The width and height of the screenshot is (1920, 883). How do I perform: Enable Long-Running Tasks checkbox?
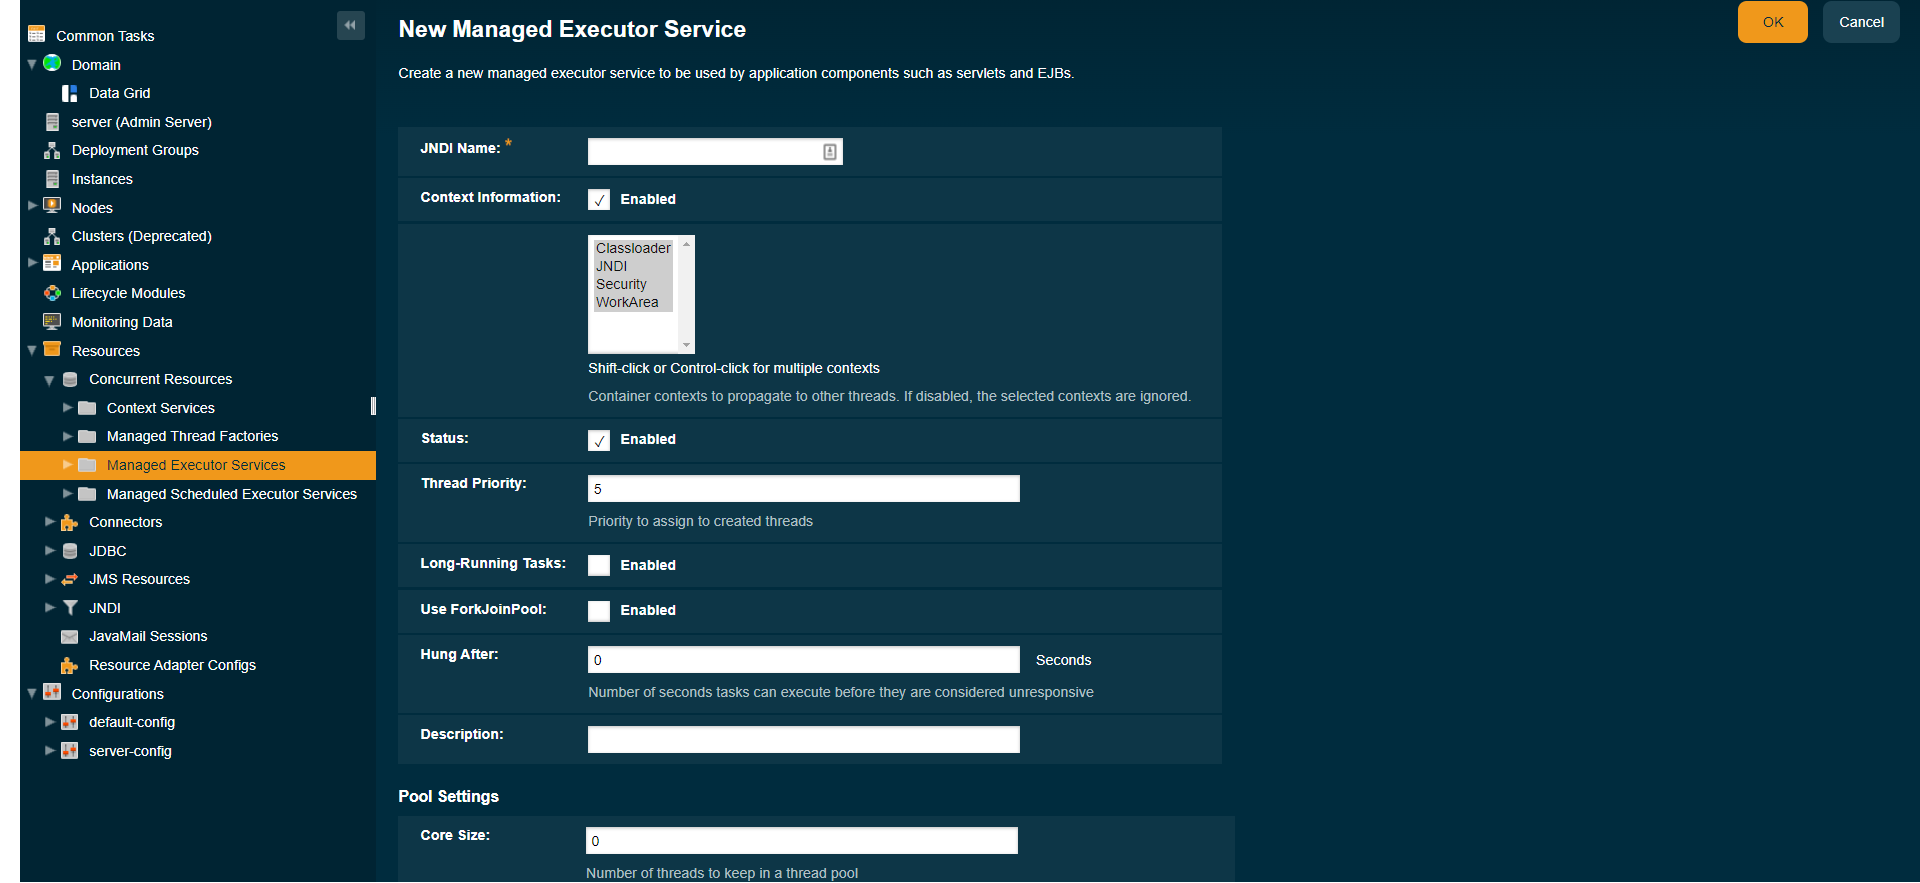tap(599, 565)
